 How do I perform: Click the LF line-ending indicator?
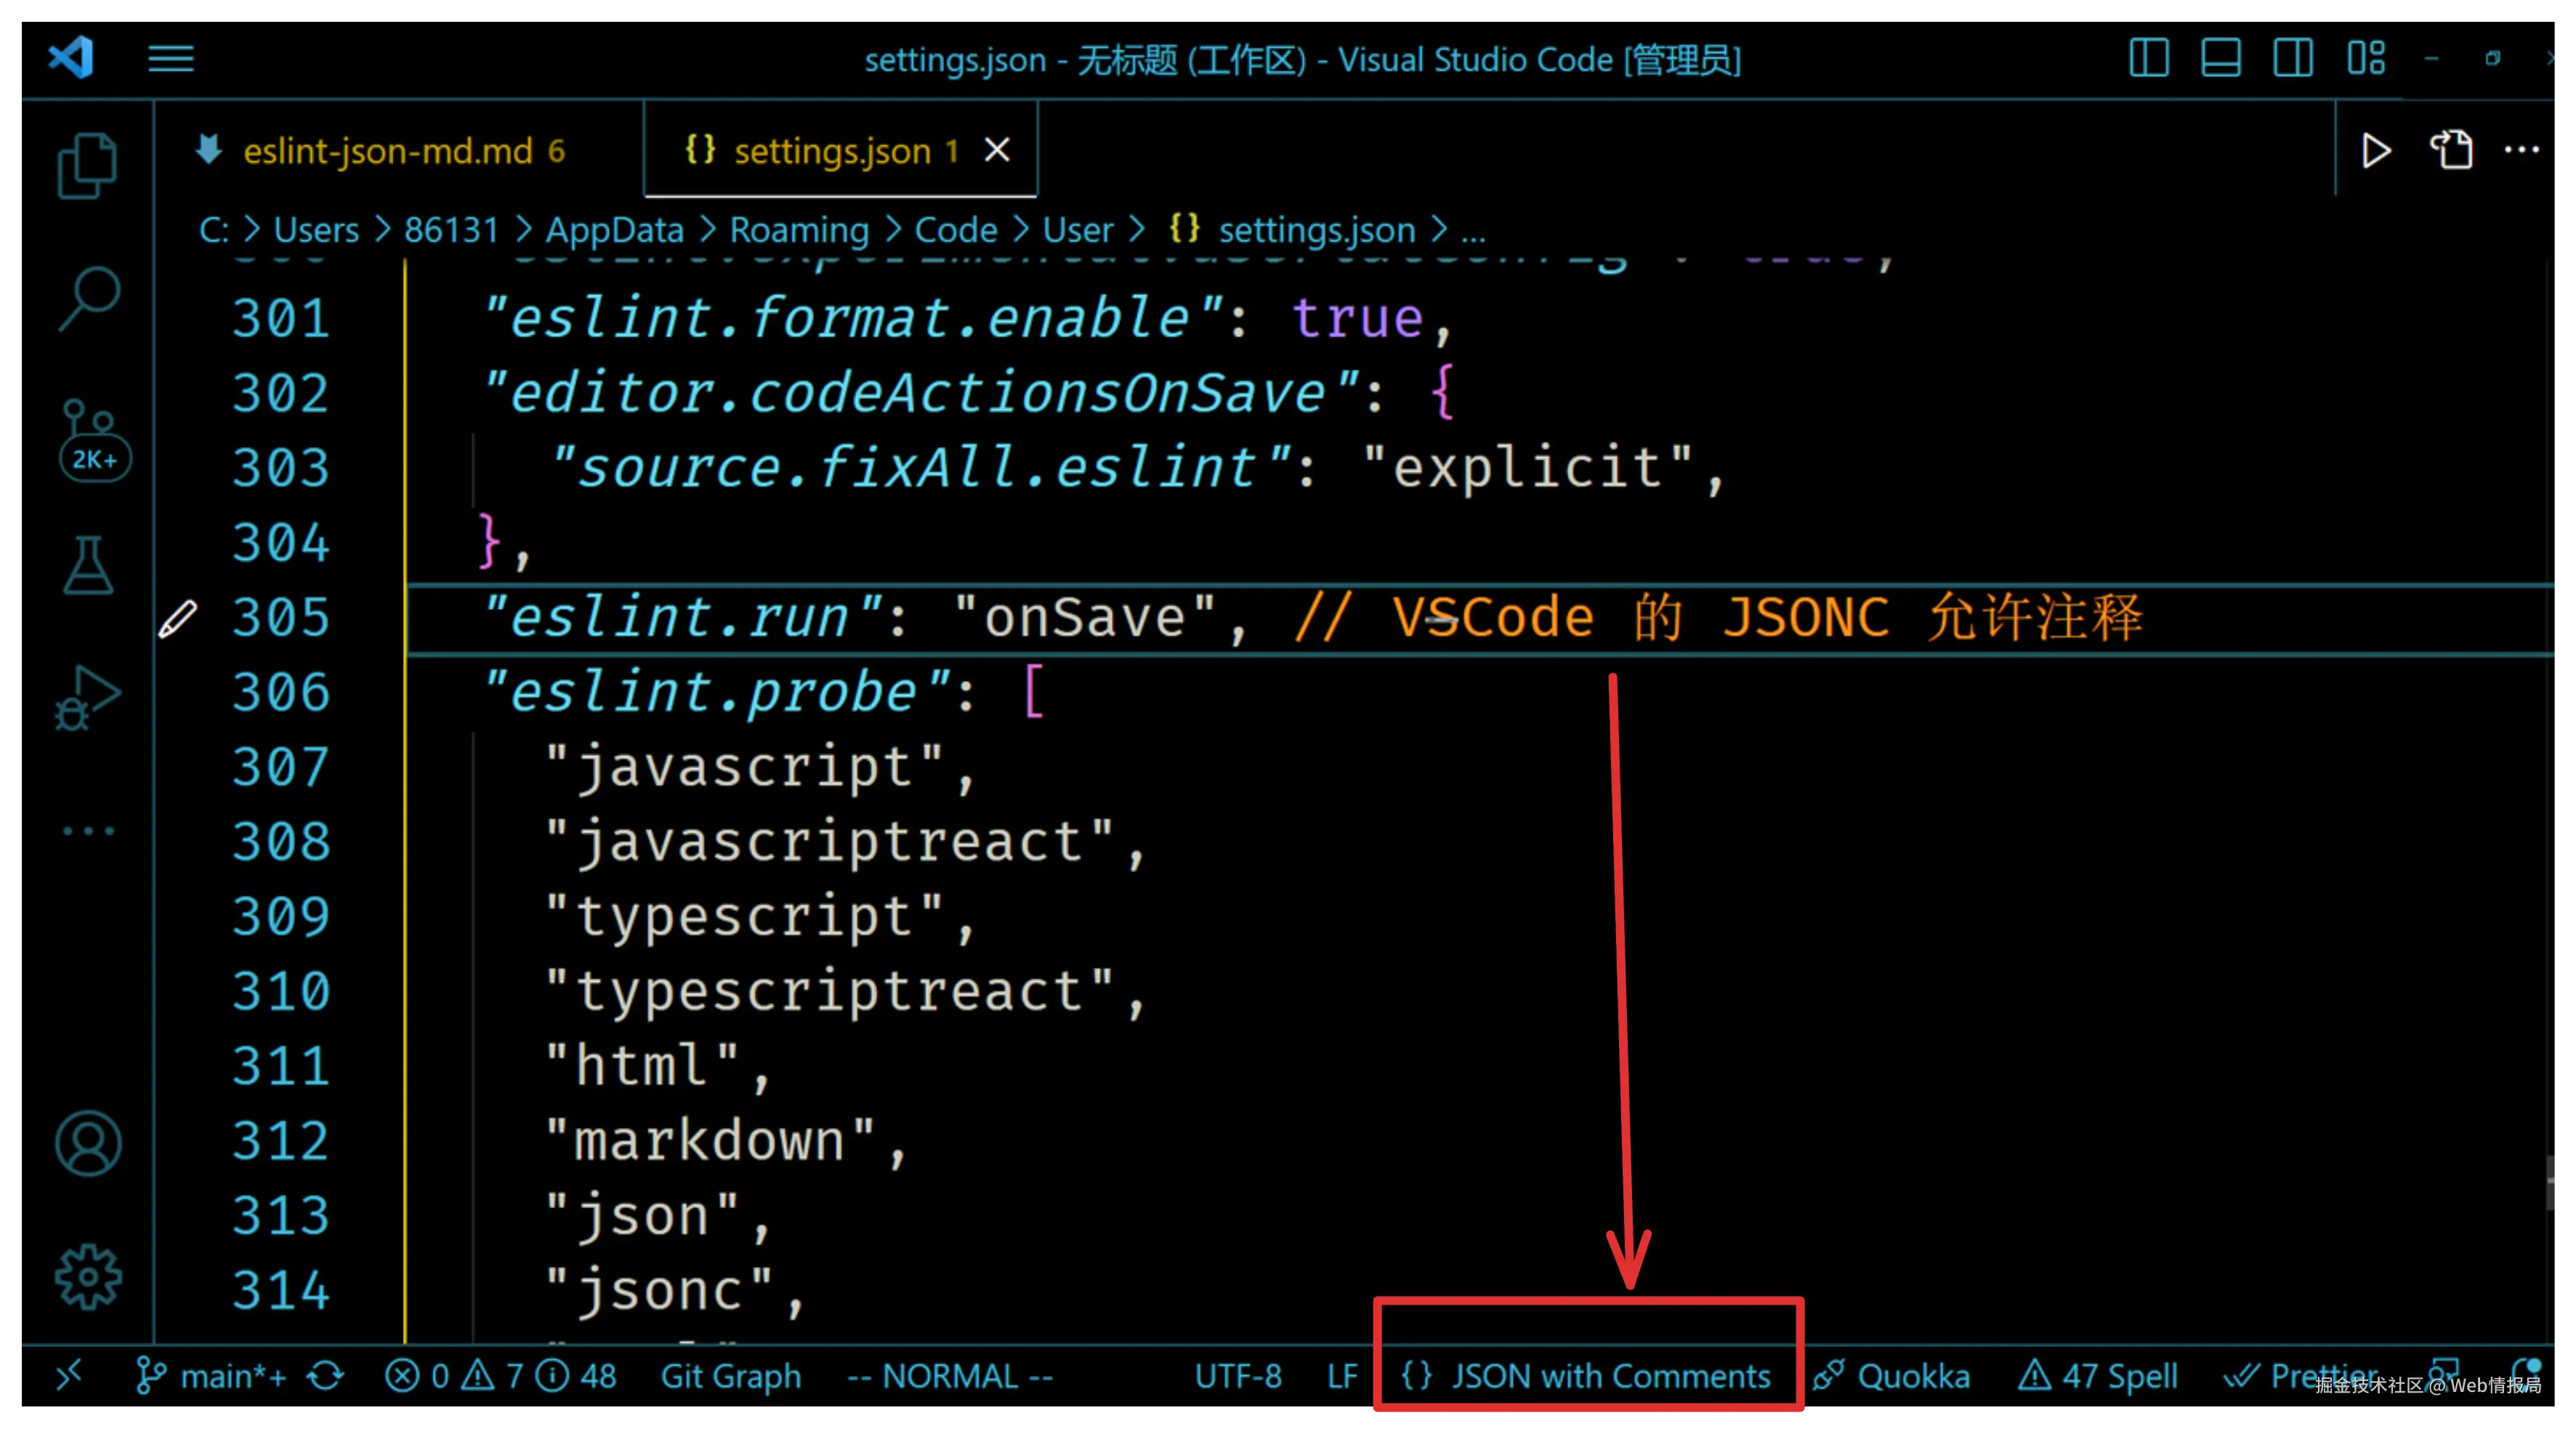[1342, 1376]
